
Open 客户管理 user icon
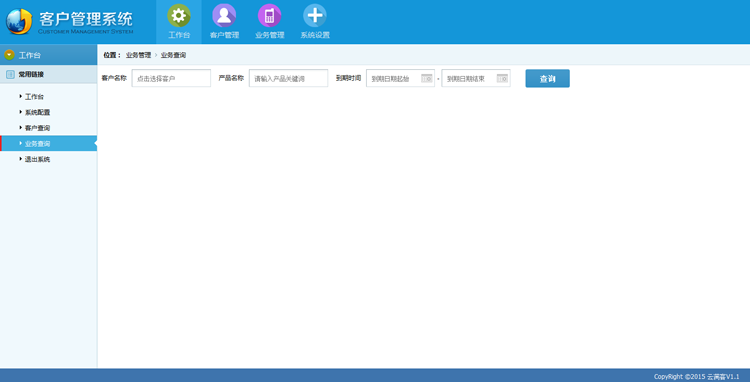(x=224, y=22)
